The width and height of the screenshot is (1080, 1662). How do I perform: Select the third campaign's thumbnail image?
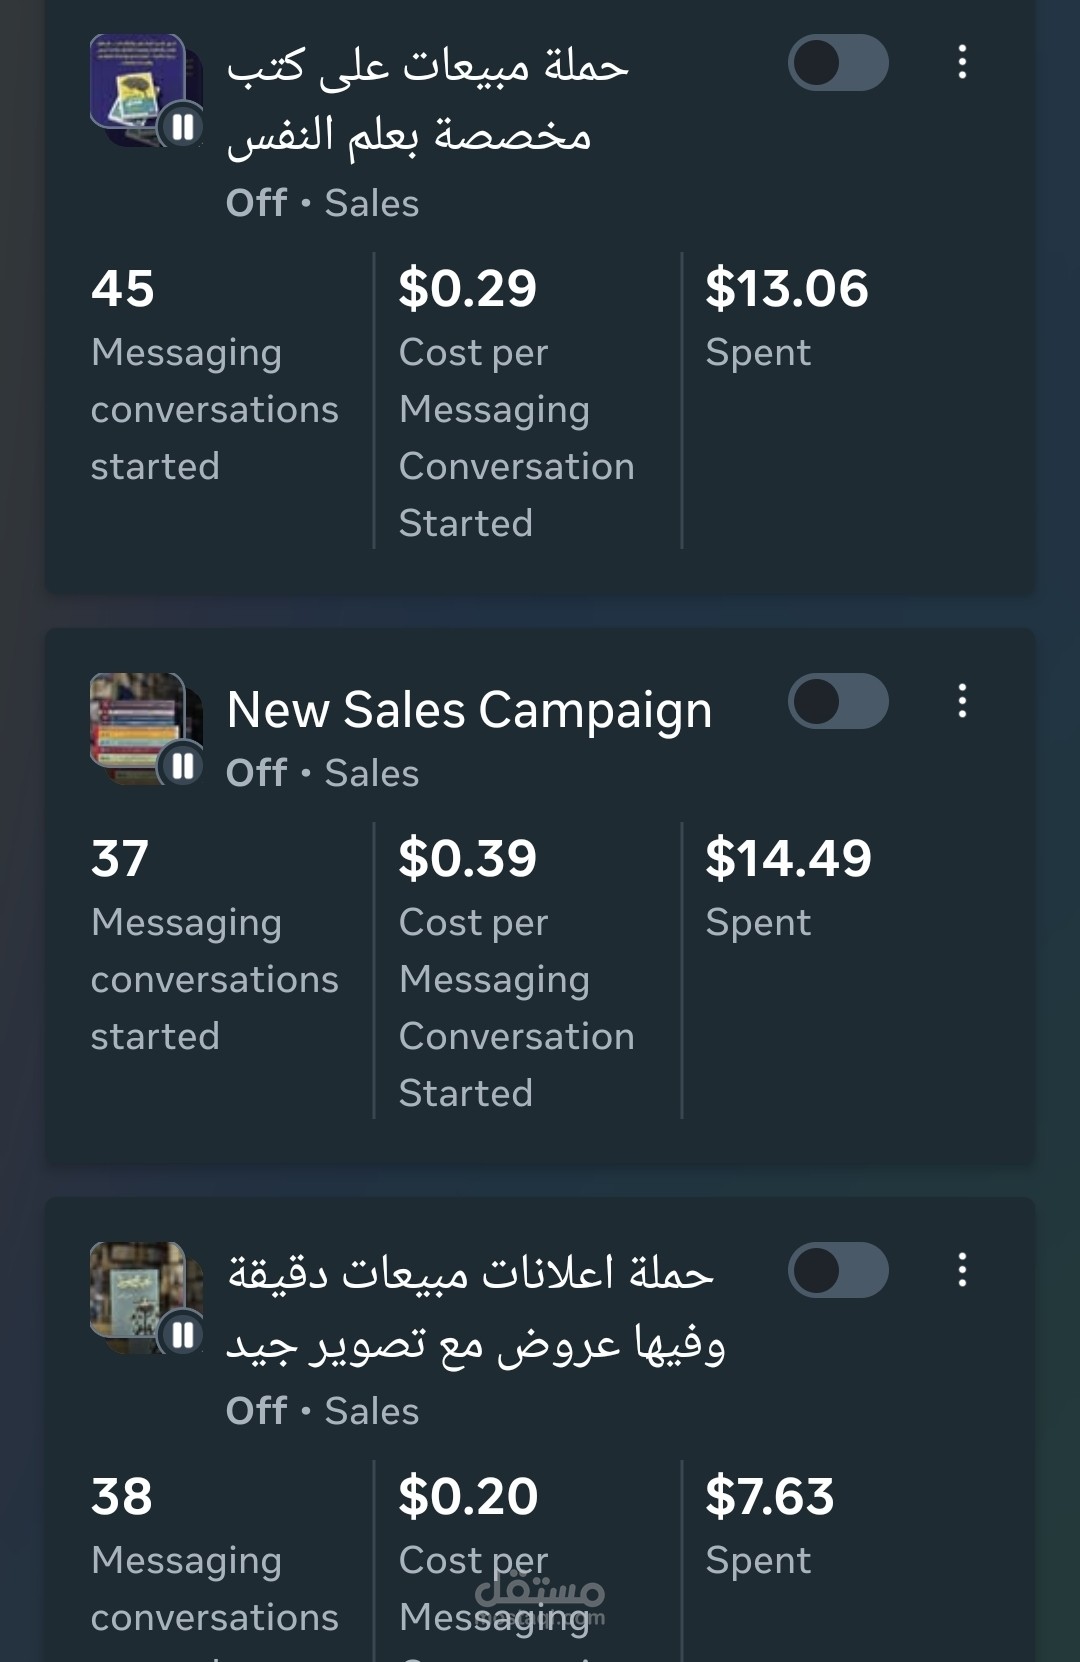(136, 1288)
